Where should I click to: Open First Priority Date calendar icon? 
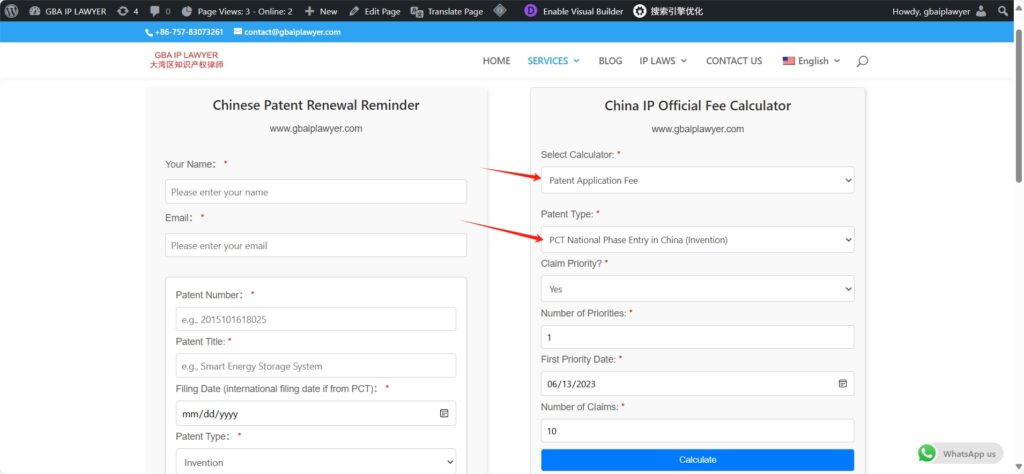click(842, 383)
